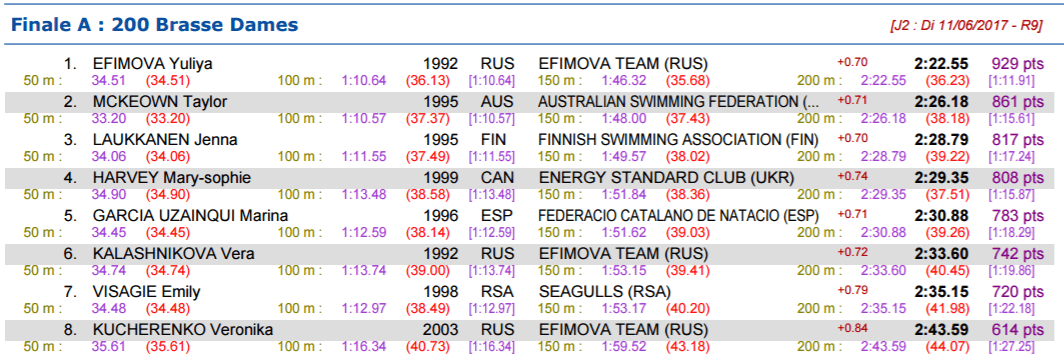Click the club ENERGY STANDARD CLUB (UKR)

[x=666, y=178]
